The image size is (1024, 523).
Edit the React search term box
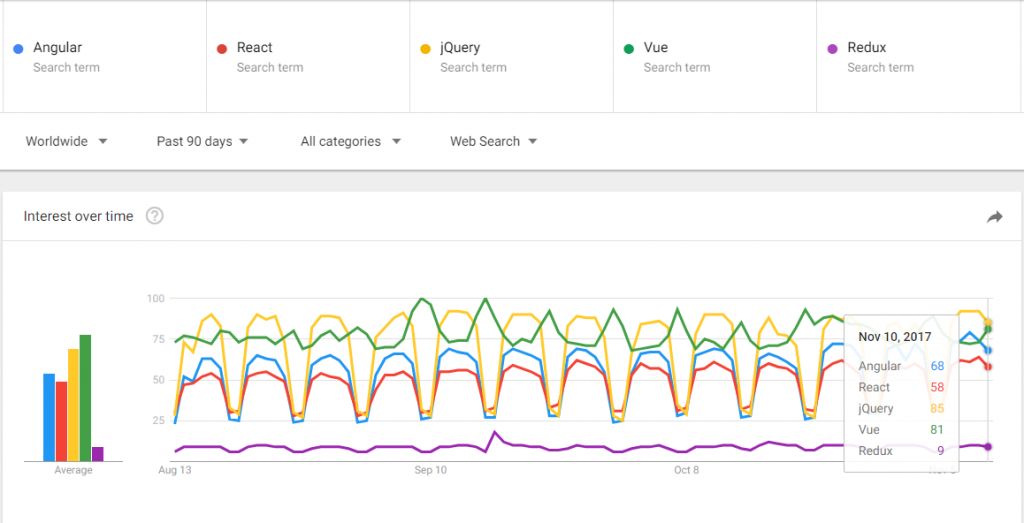308,56
